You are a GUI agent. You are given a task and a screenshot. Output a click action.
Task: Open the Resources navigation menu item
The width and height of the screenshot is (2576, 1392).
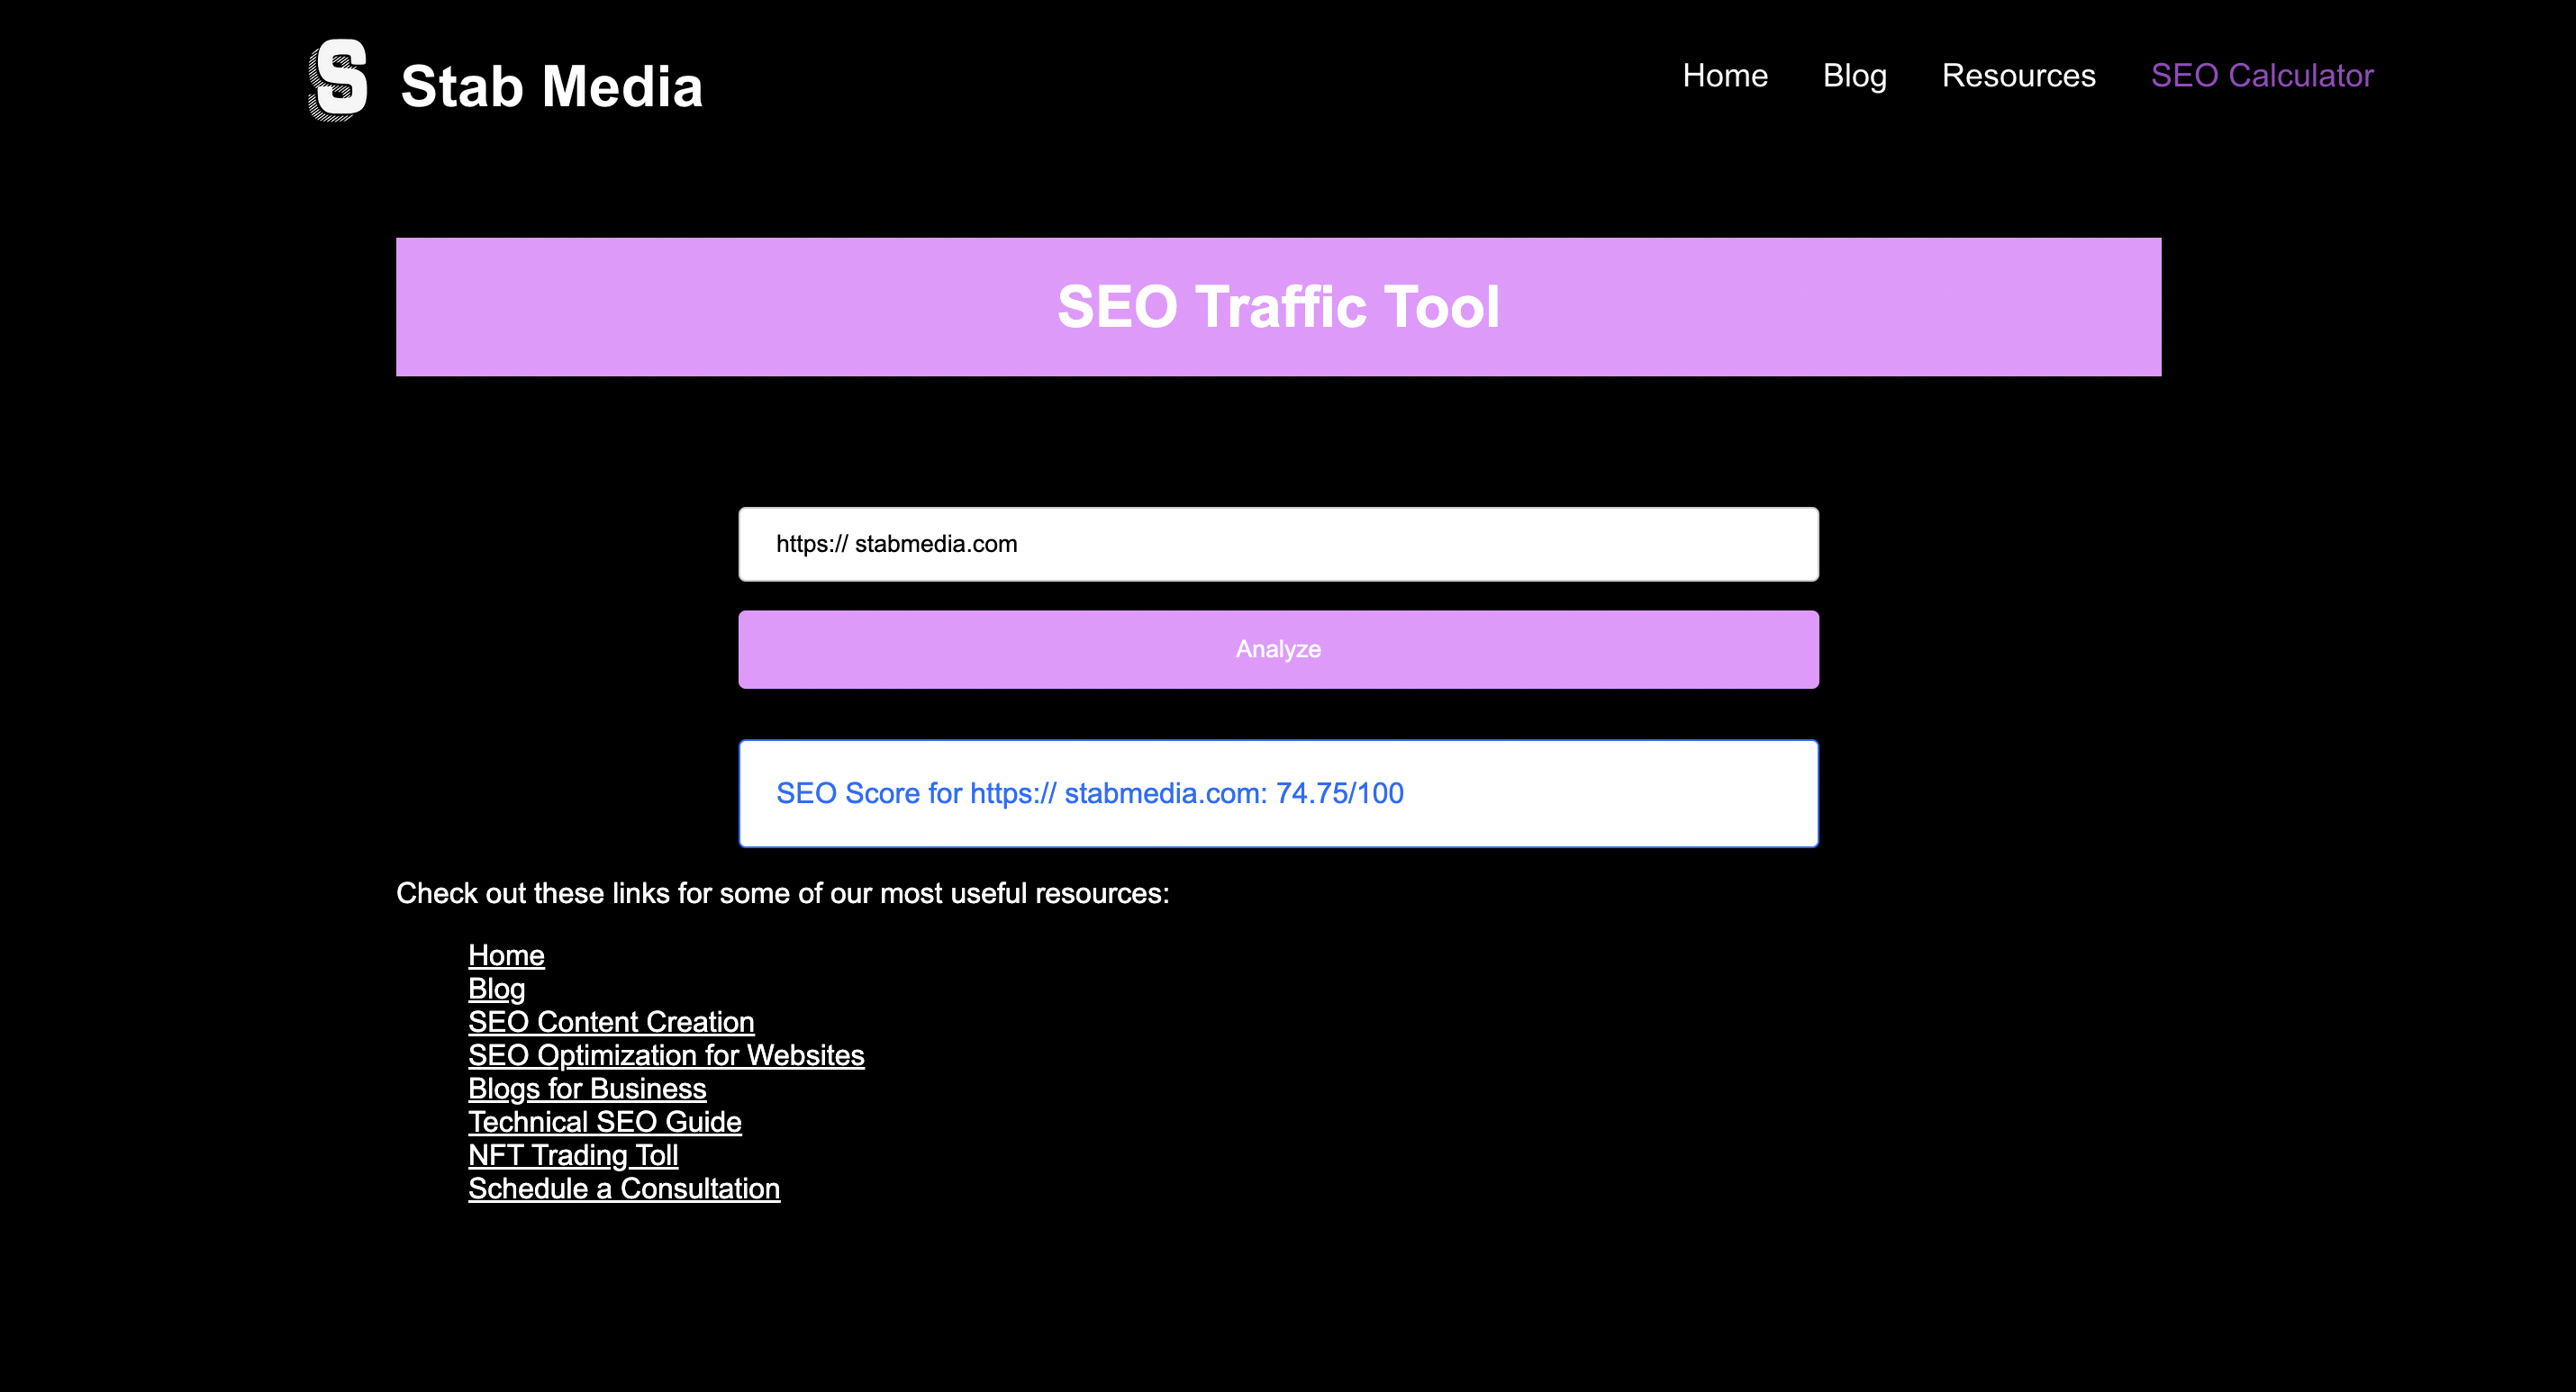coord(2018,75)
